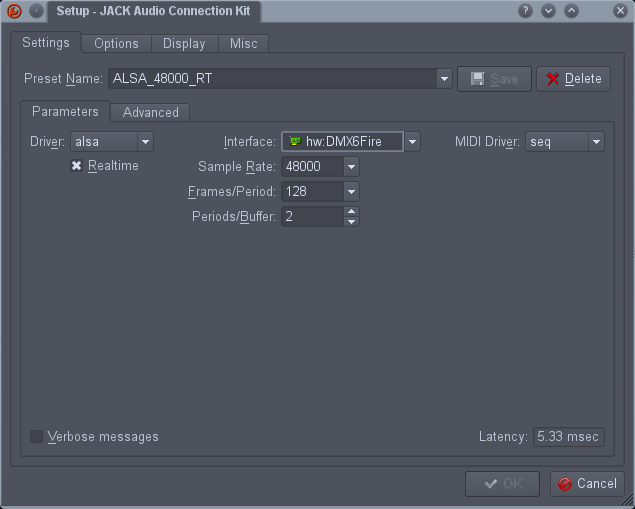Click the QjackCtl app icon in title bar
635x509 pixels.
coord(14,11)
